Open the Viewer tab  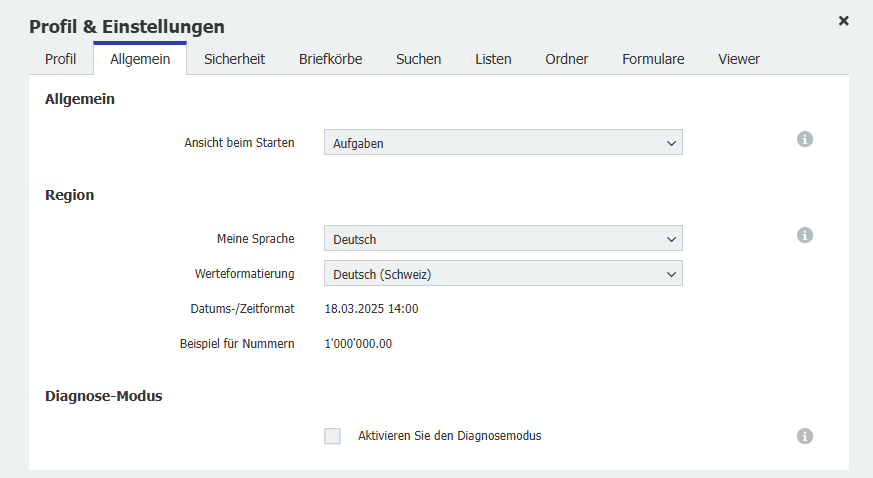(x=739, y=59)
